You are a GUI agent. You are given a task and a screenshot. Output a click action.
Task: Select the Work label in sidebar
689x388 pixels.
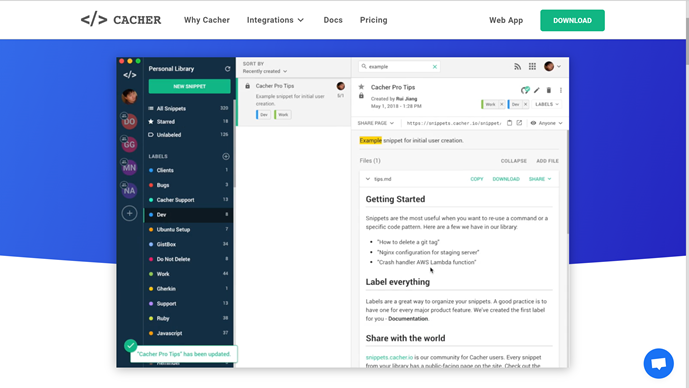(189, 274)
